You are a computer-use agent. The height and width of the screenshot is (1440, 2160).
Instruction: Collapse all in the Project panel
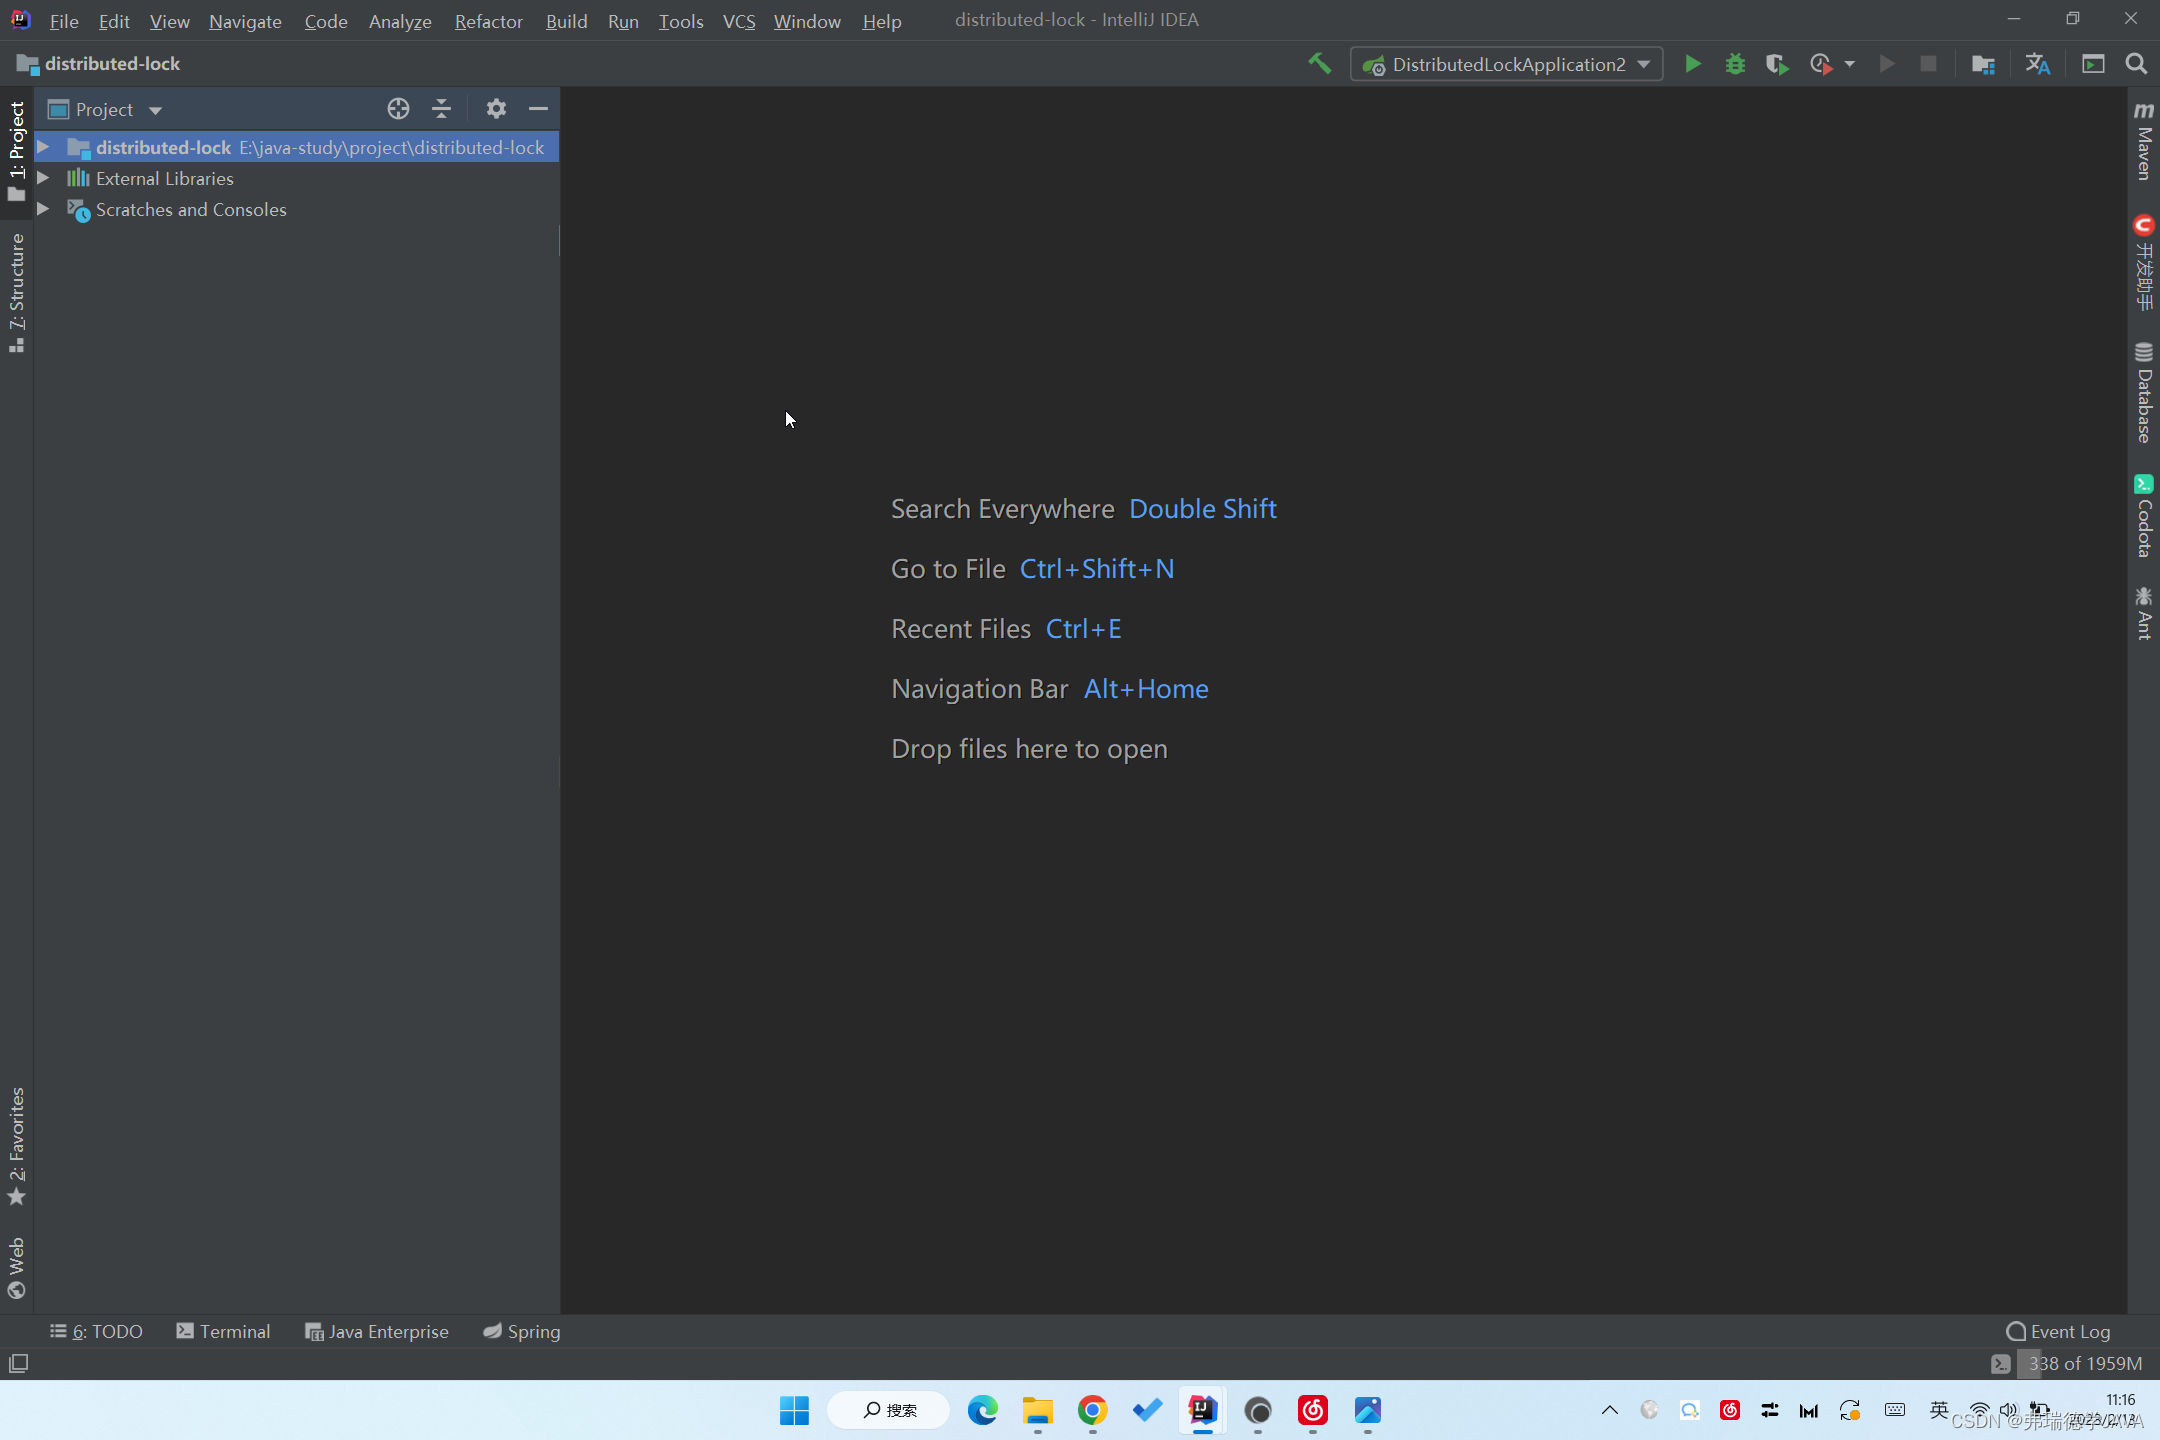pos(441,109)
